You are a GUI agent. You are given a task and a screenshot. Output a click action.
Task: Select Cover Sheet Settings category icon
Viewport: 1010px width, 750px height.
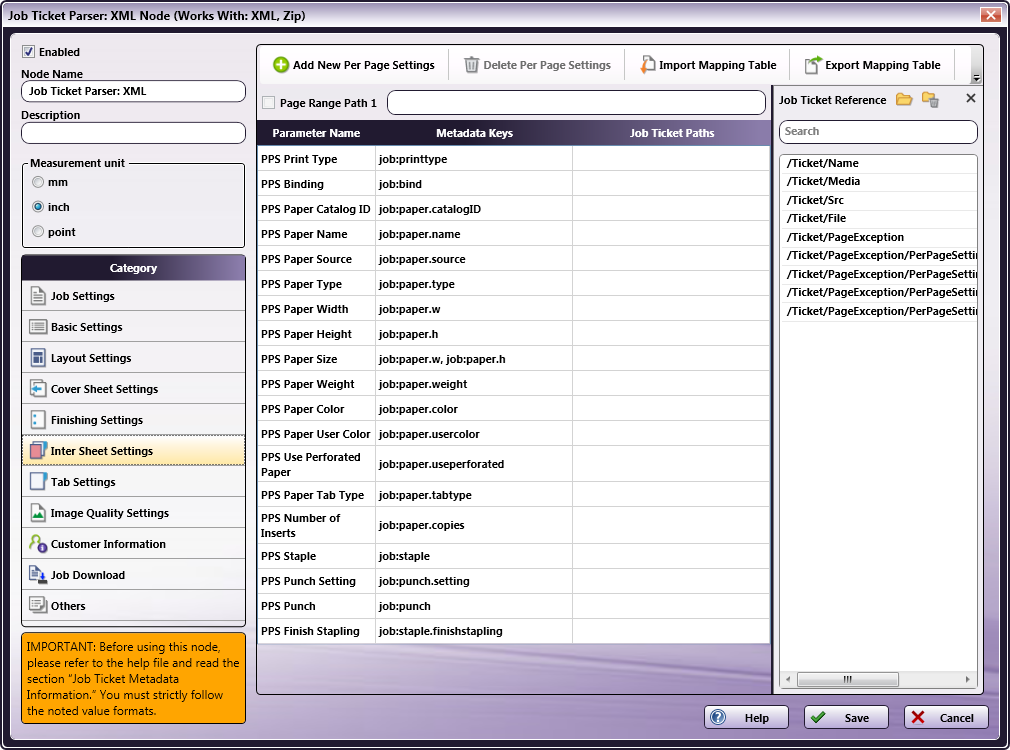click(x=38, y=389)
